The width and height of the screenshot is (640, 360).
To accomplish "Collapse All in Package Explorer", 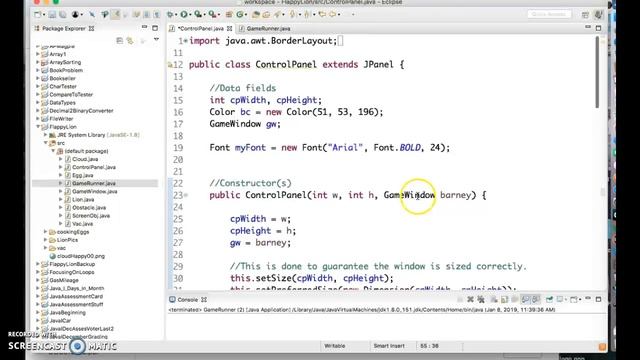I will [120, 40].
